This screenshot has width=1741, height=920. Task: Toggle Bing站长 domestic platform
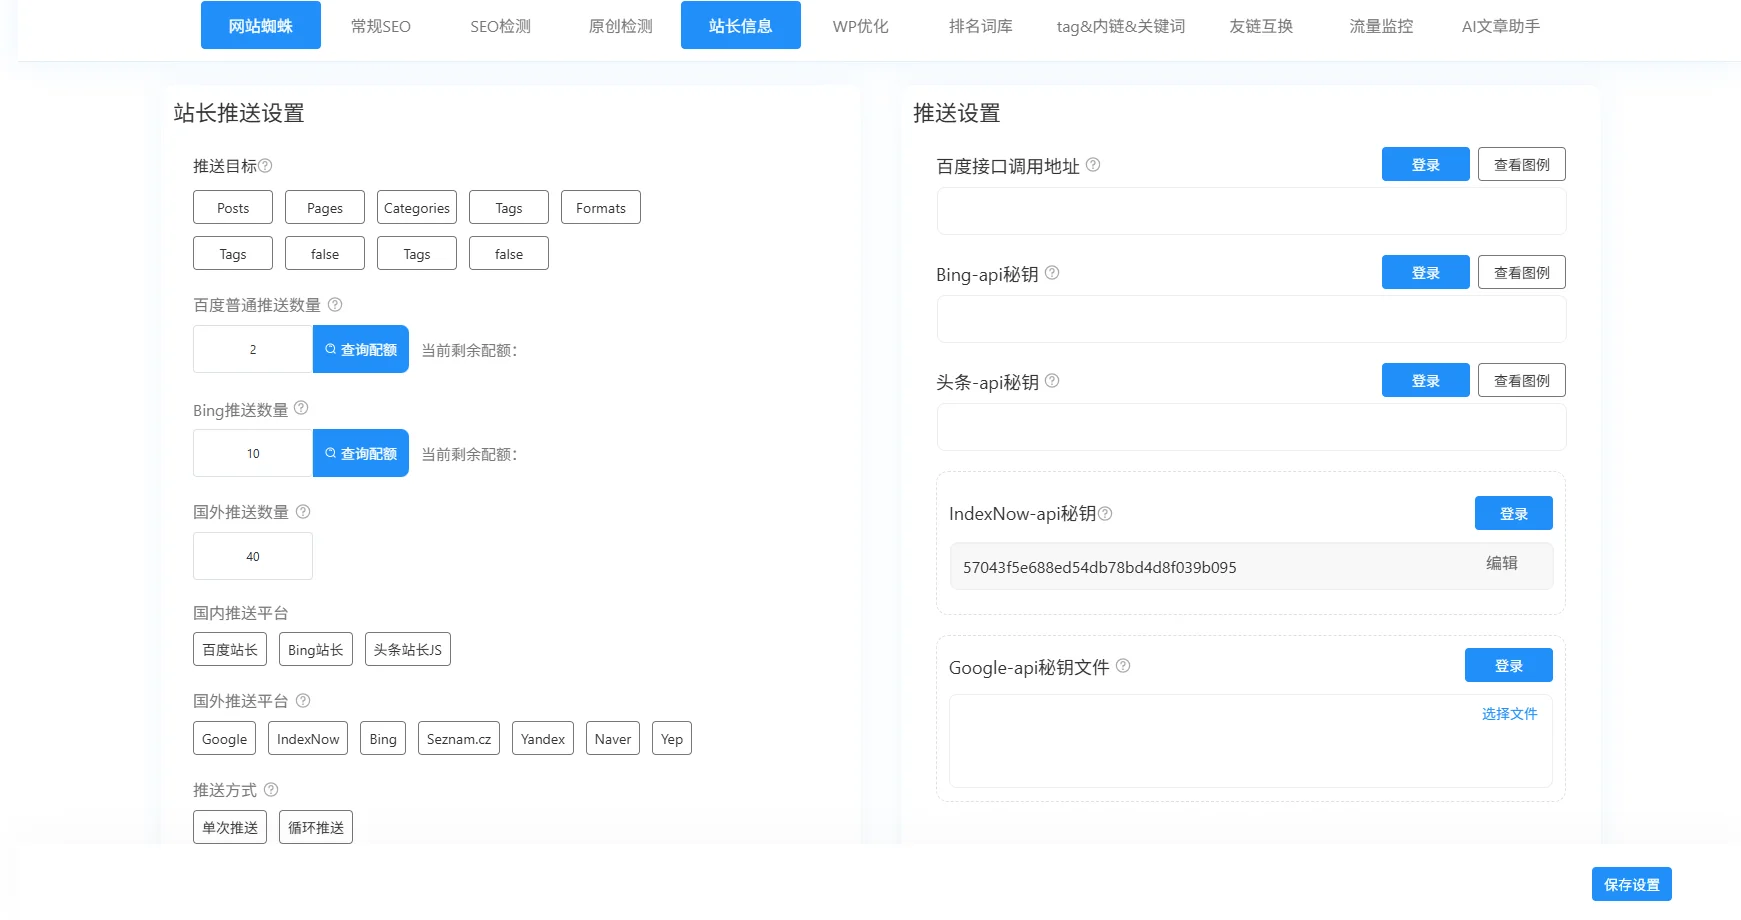[x=316, y=649]
